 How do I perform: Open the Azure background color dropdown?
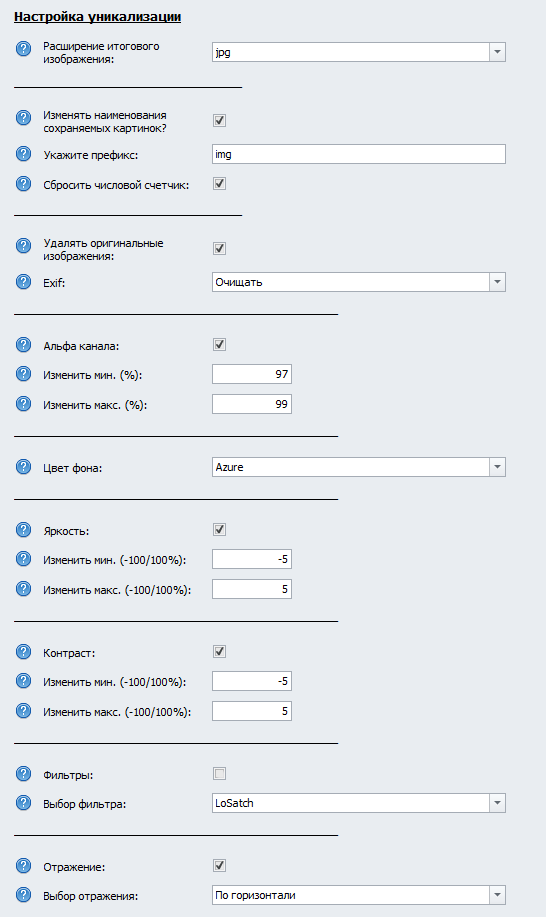click(x=359, y=467)
